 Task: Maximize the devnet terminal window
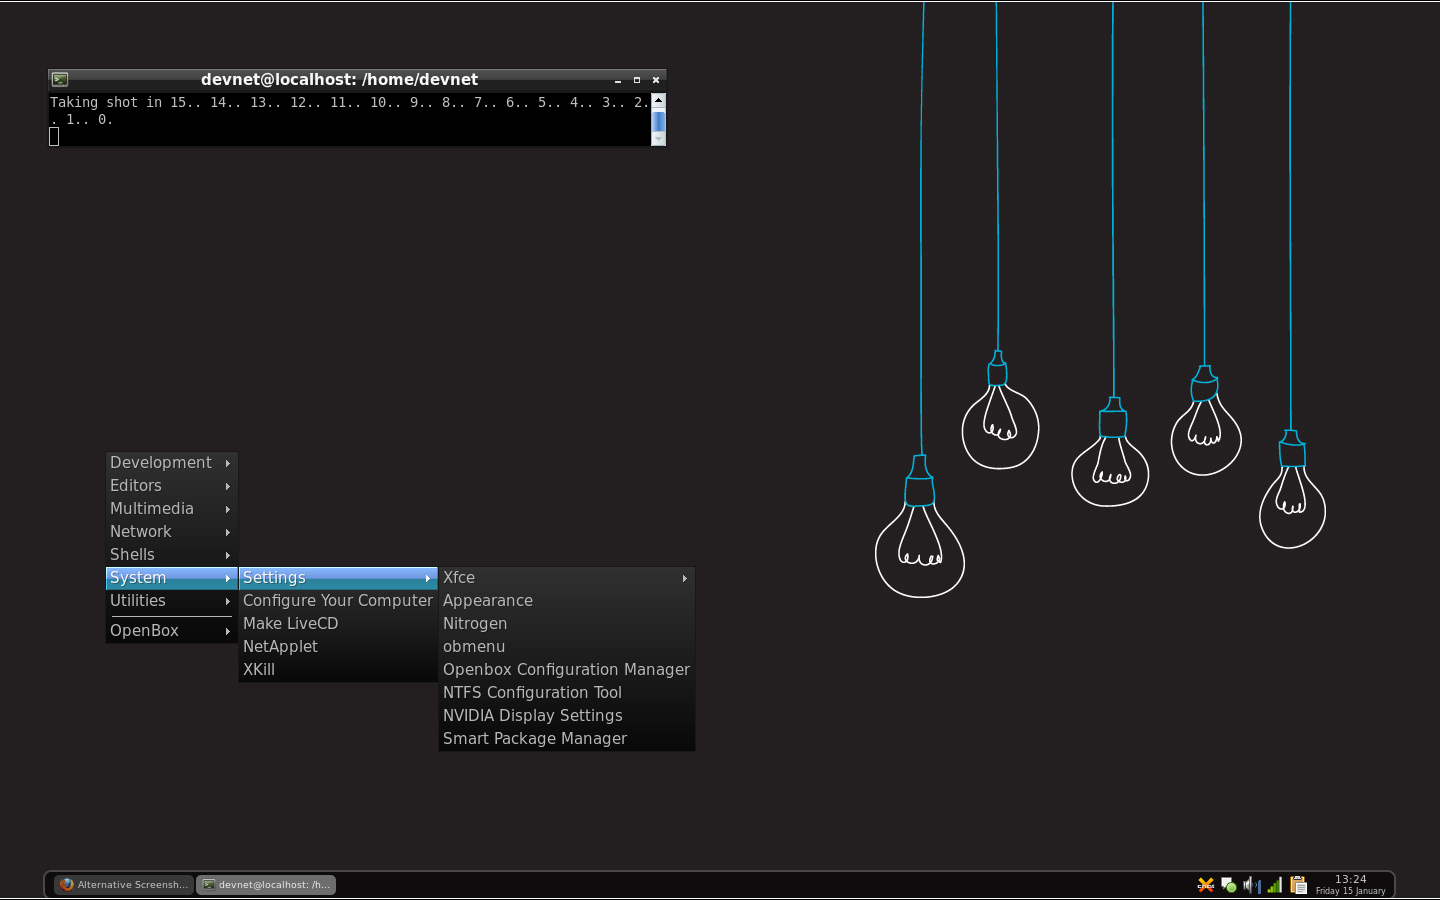point(637,80)
